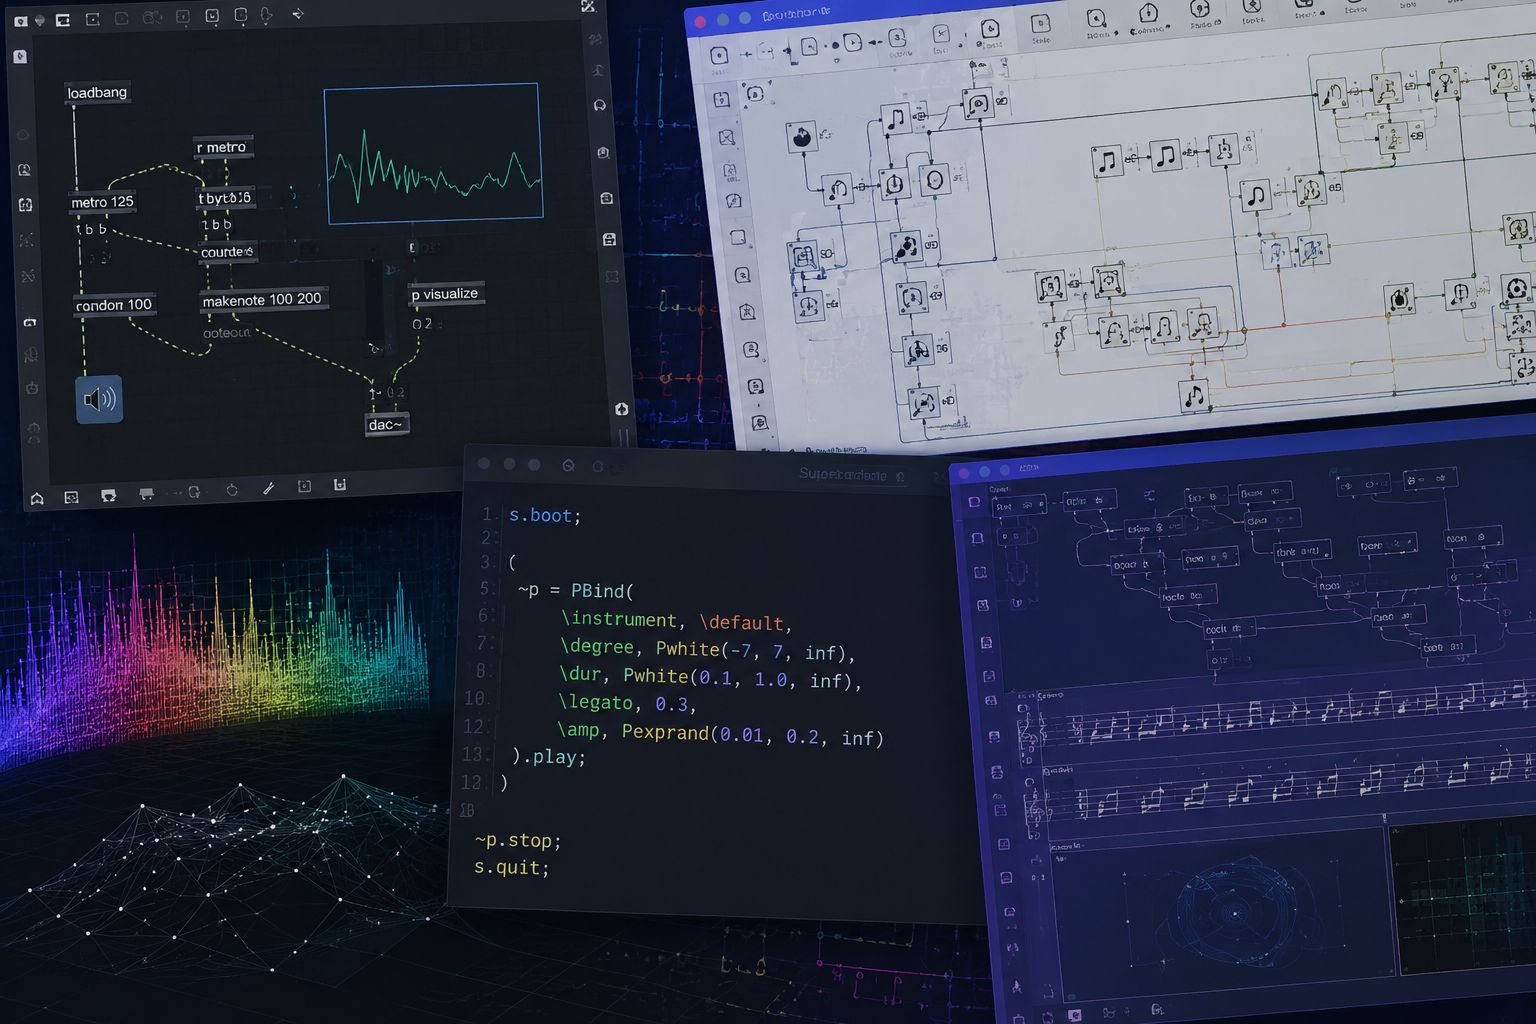Click the green waveform scope display
The height and width of the screenshot is (1024, 1536).
point(432,153)
